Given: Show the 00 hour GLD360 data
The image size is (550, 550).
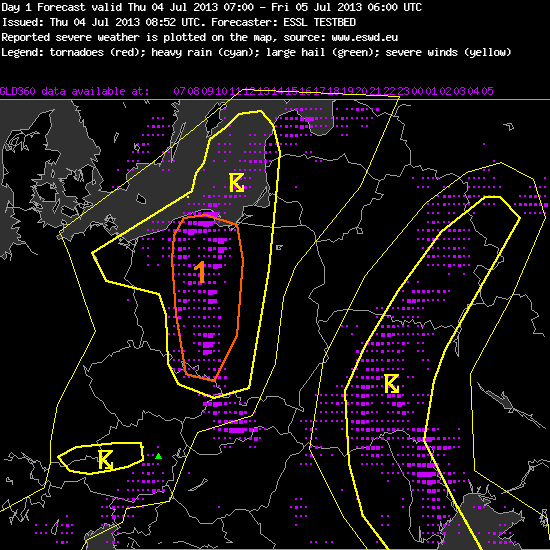Looking at the screenshot, I should (x=417, y=91).
